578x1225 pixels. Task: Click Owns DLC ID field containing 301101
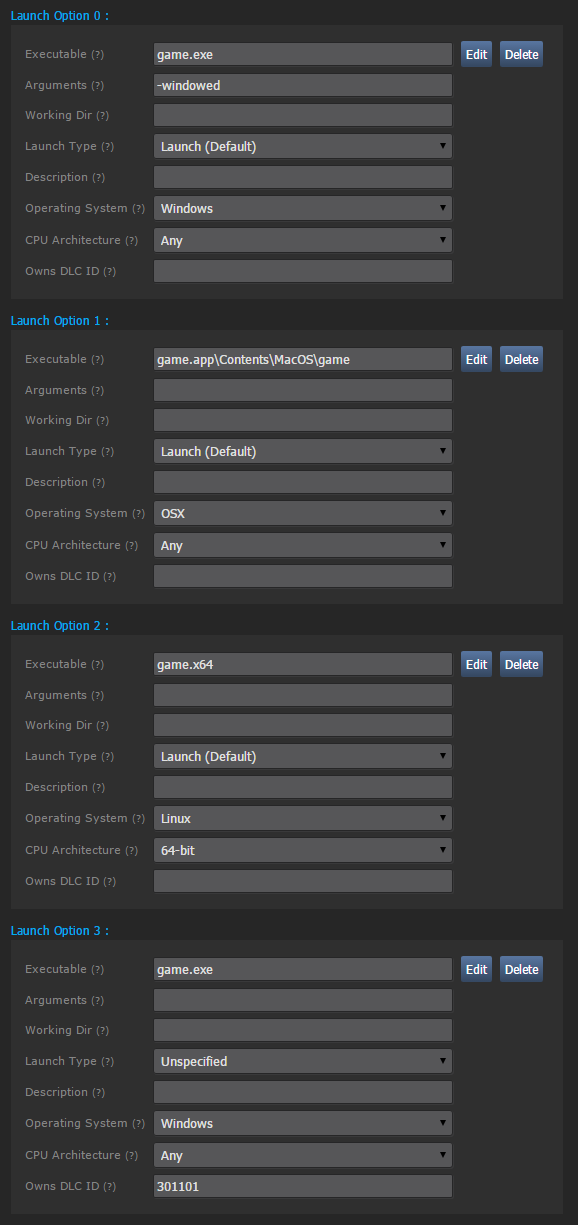pyautogui.click(x=303, y=1186)
